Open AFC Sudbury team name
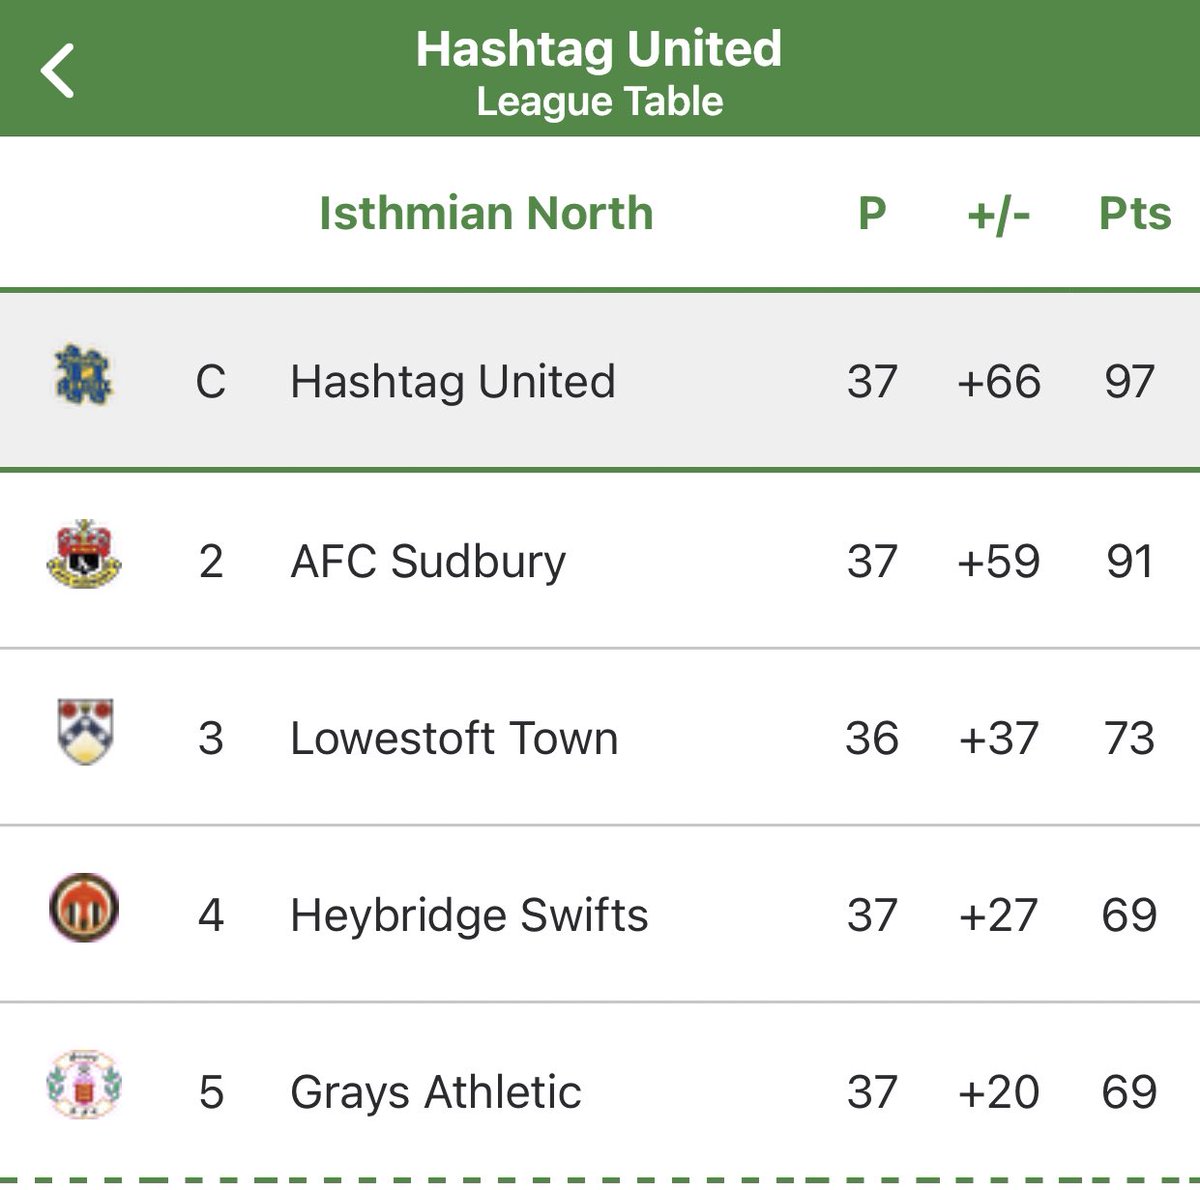This screenshot has height=1190, width=1200. pyautogui.click(x=427, y=561)
